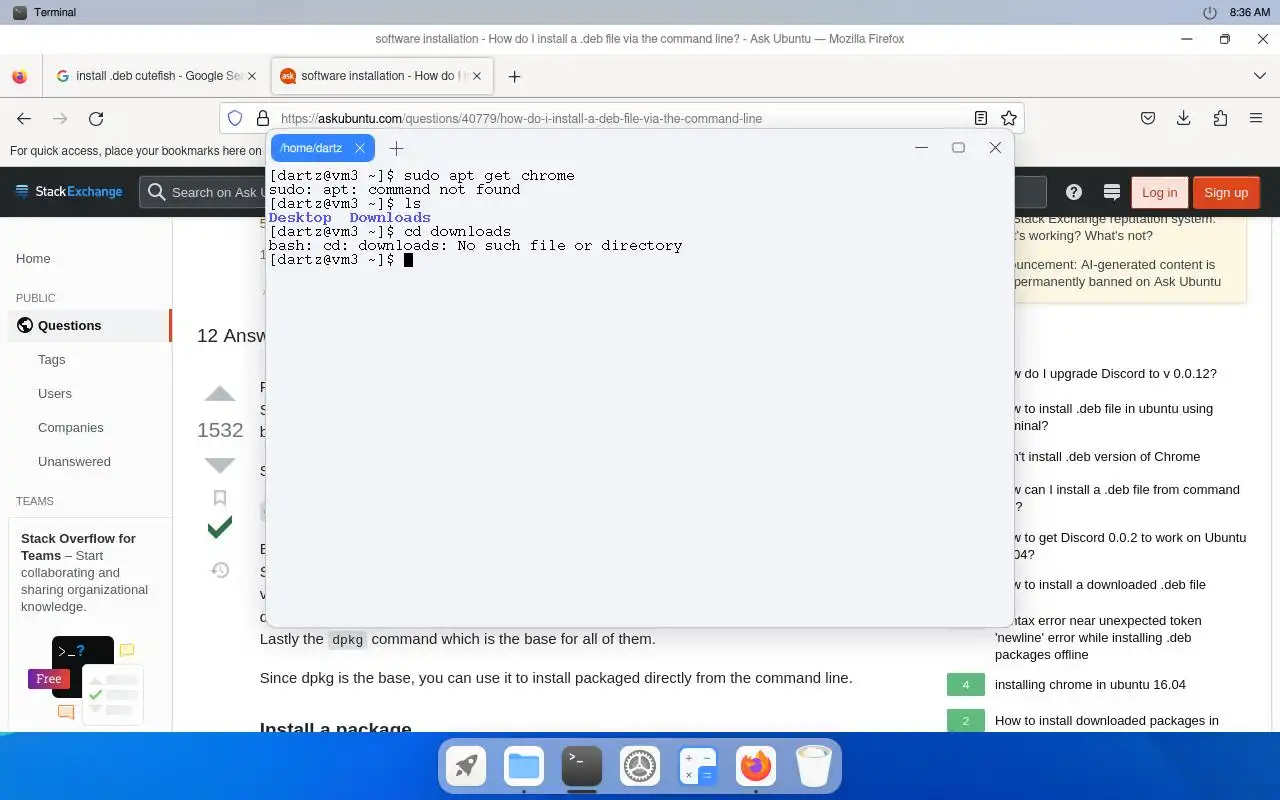Open link about Discord 0.0.2 on Ubuntu

1130,546
